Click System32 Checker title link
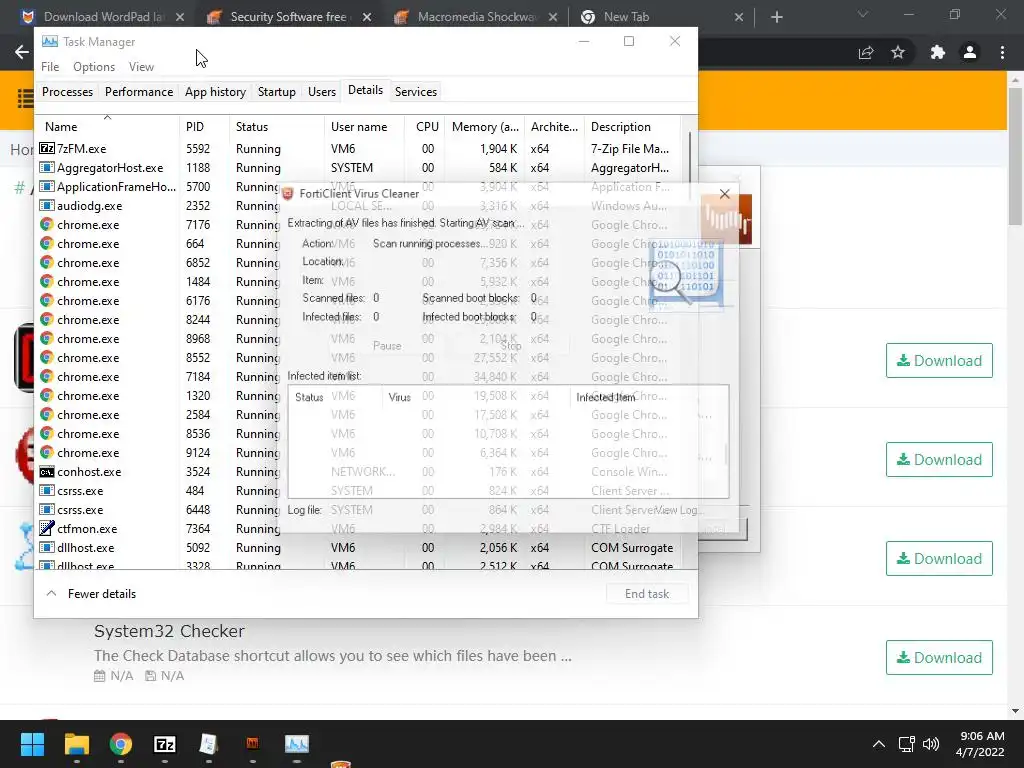The width and height of the screenshot is (1024, 768). point(169,631)
